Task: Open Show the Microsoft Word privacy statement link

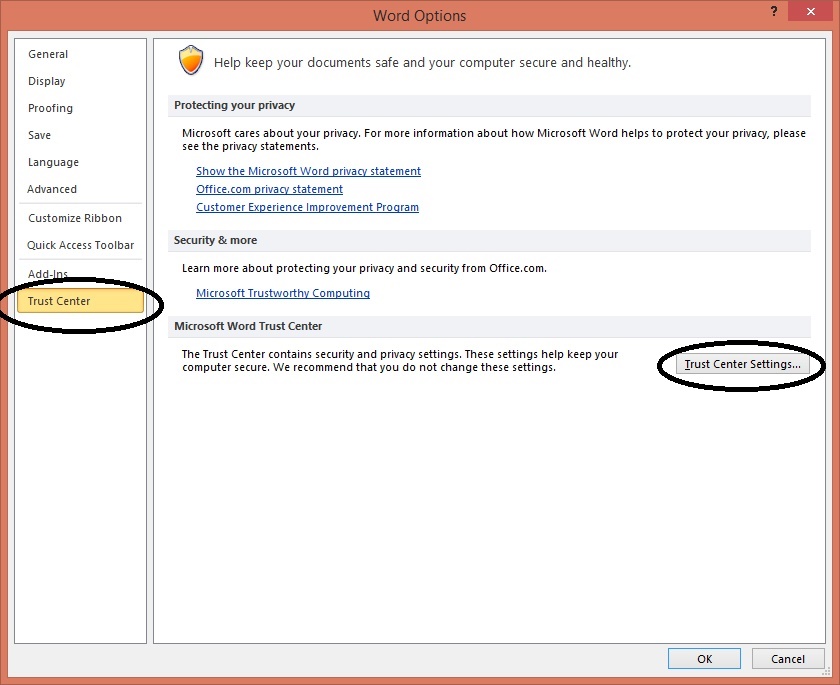Action: [x=308, y=171]
